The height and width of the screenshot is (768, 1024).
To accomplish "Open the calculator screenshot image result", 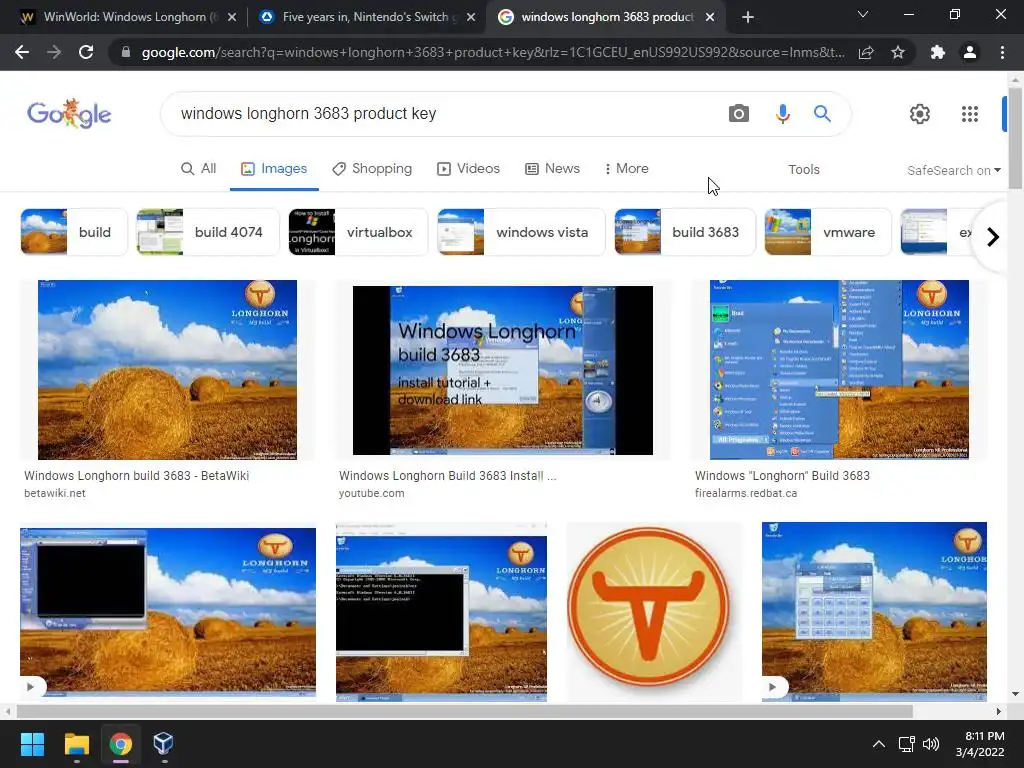I will [x=874, y=611].
